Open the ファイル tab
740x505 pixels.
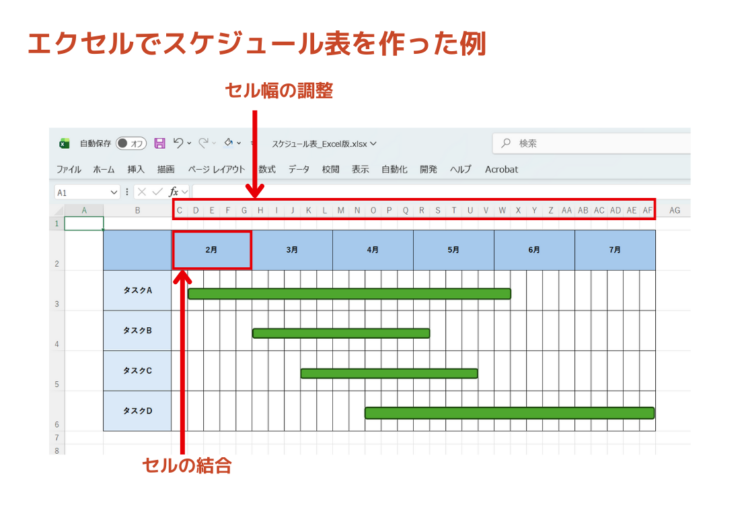(x=69, y=169)
